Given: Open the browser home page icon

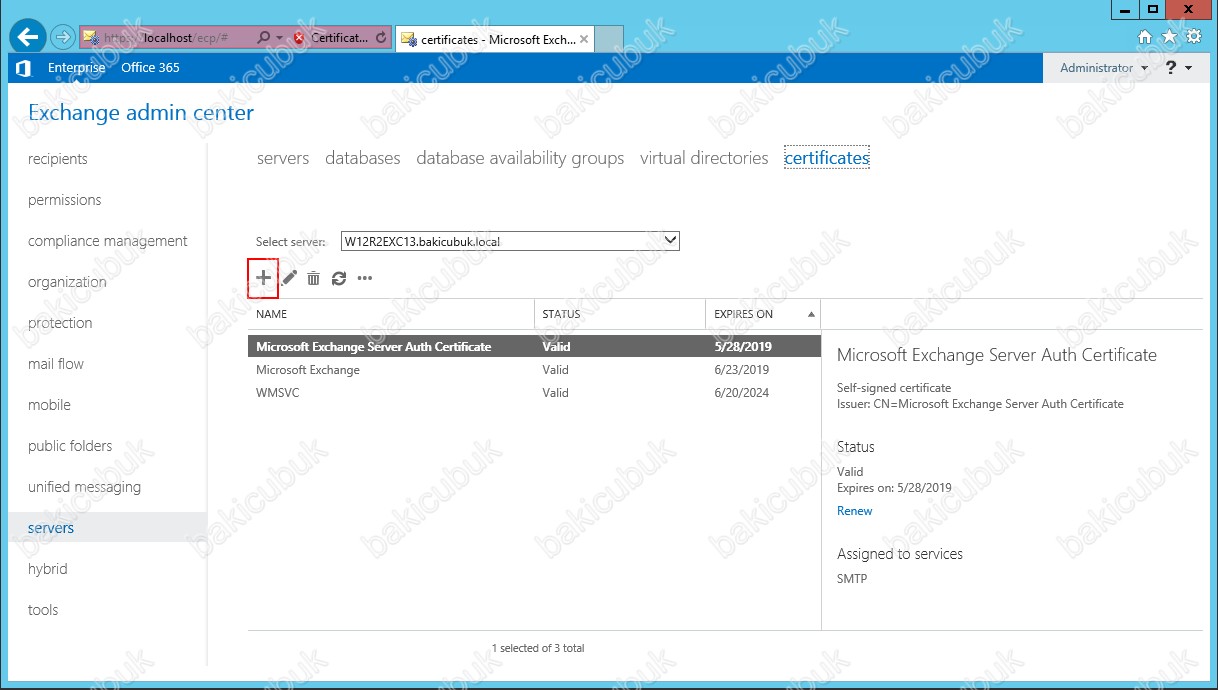Looking at the screenshot, I should pyautogui.click(x=1146, y=37).
